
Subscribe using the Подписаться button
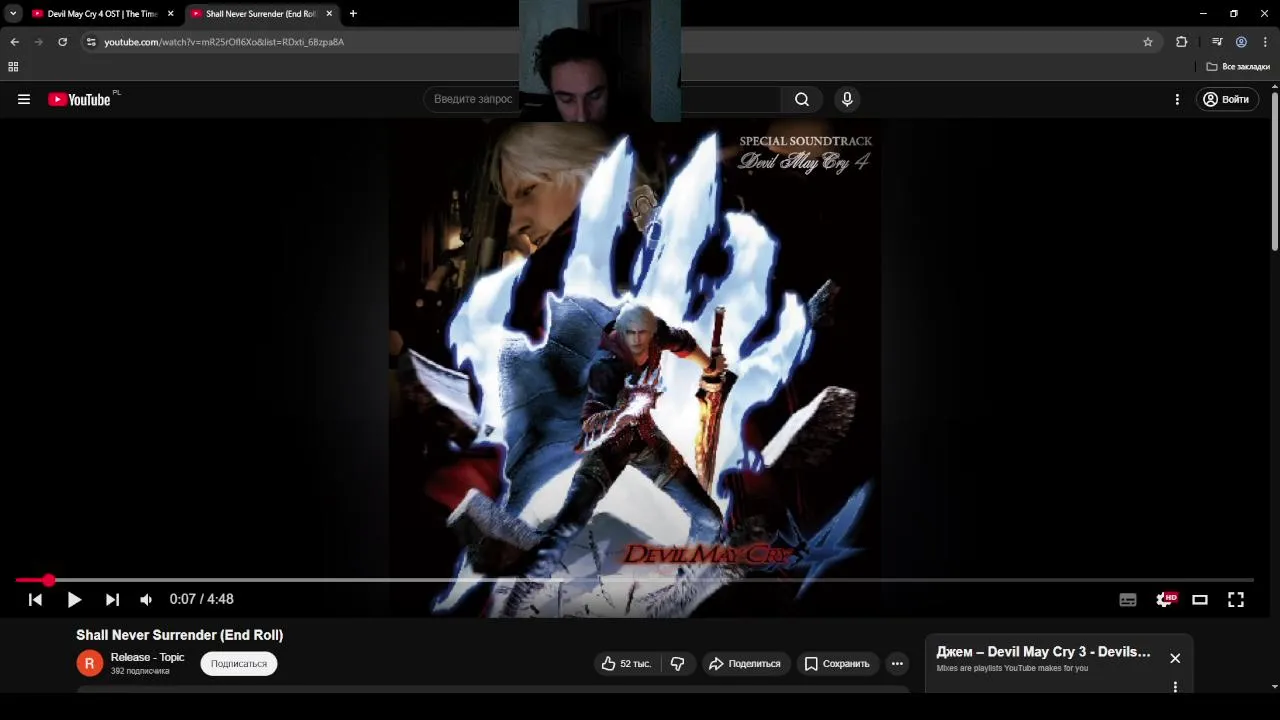[239, 663]
